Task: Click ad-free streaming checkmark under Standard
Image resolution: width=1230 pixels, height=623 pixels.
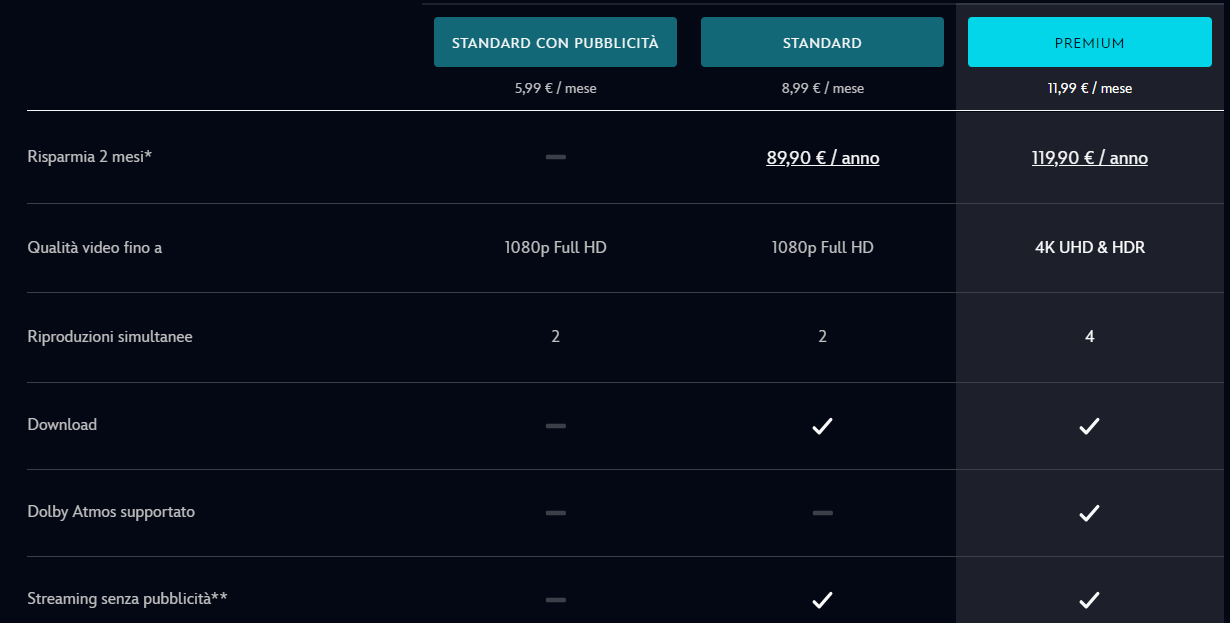Action: point(822,600)
